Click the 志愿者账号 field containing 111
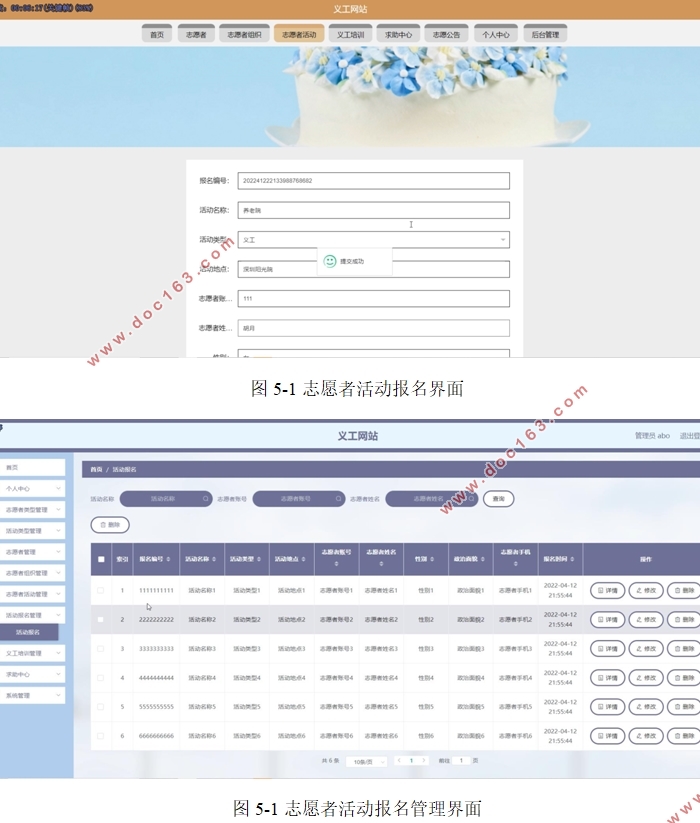 pos(373,299)
